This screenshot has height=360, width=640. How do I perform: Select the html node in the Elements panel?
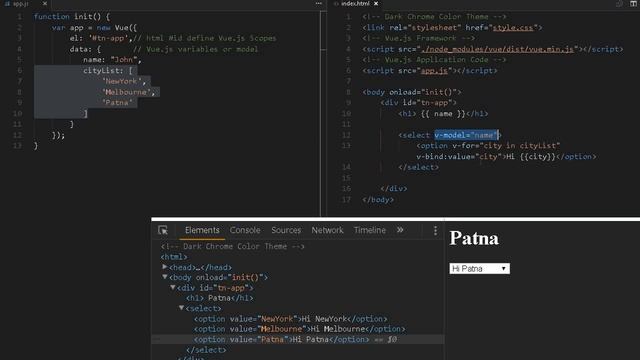coord(174,257)
